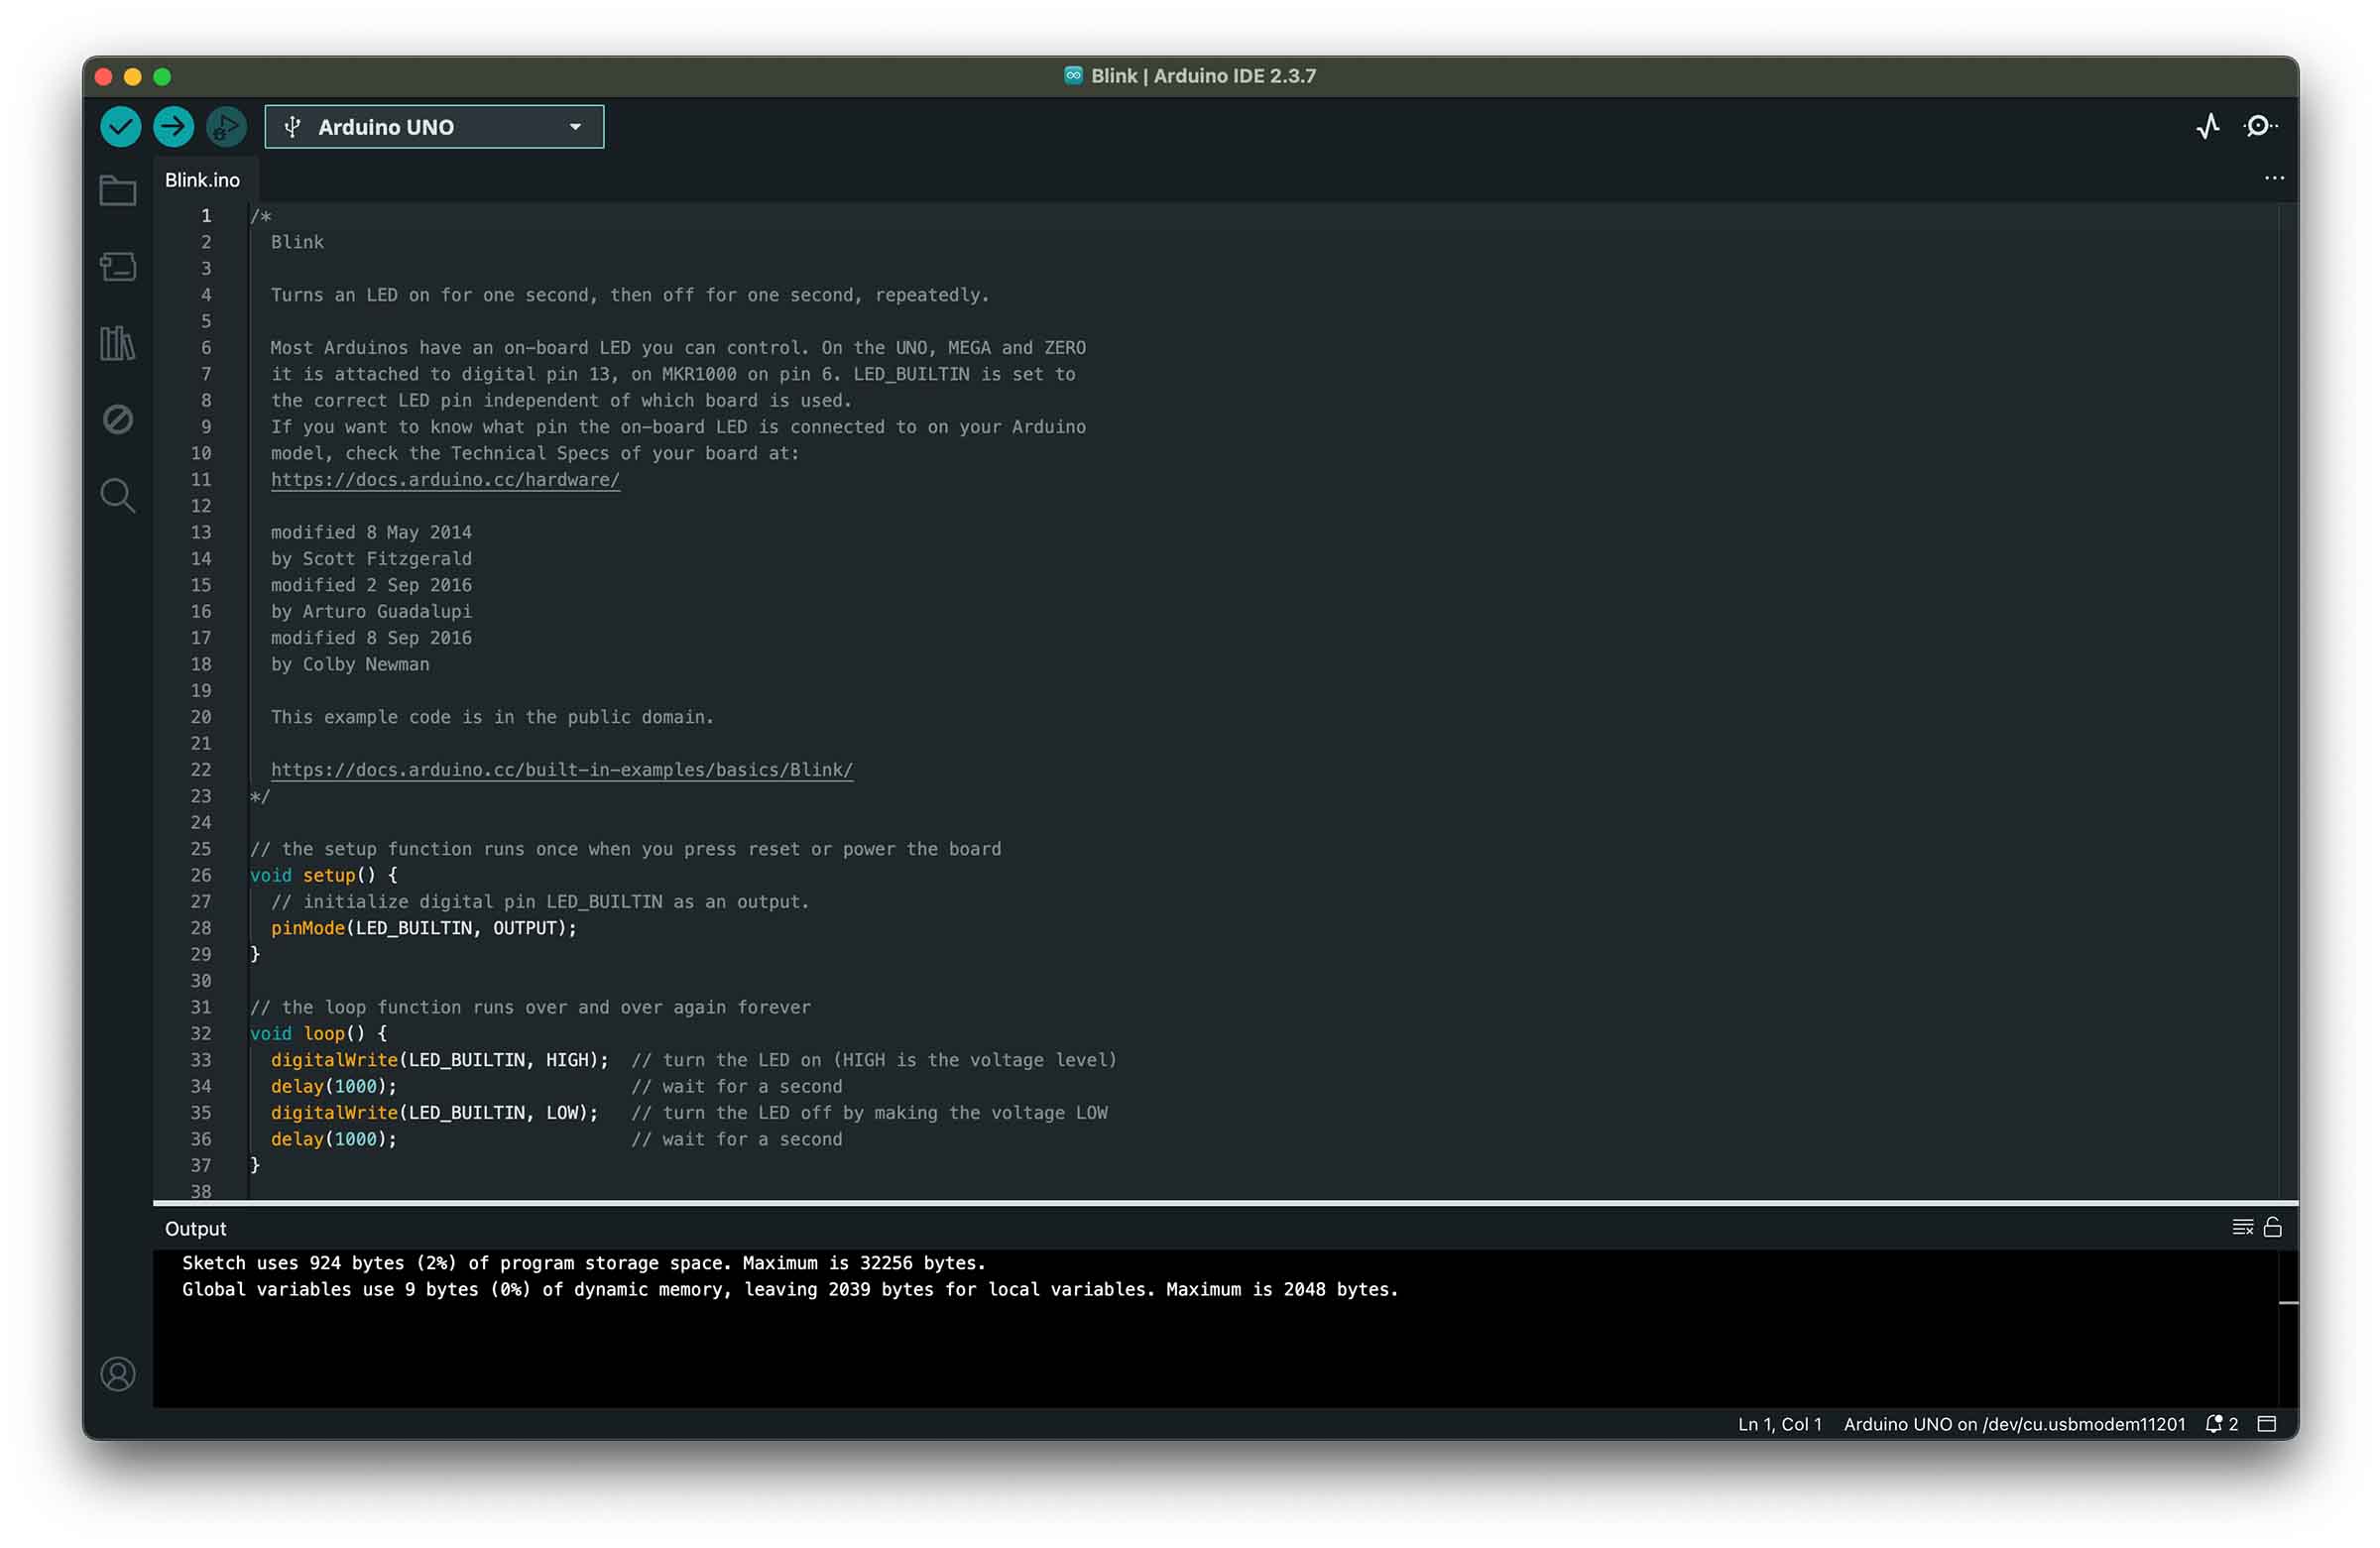Open the Library Manager books icon
The height and width of the screenshot is (1548, 2380).
click(118, 343)
